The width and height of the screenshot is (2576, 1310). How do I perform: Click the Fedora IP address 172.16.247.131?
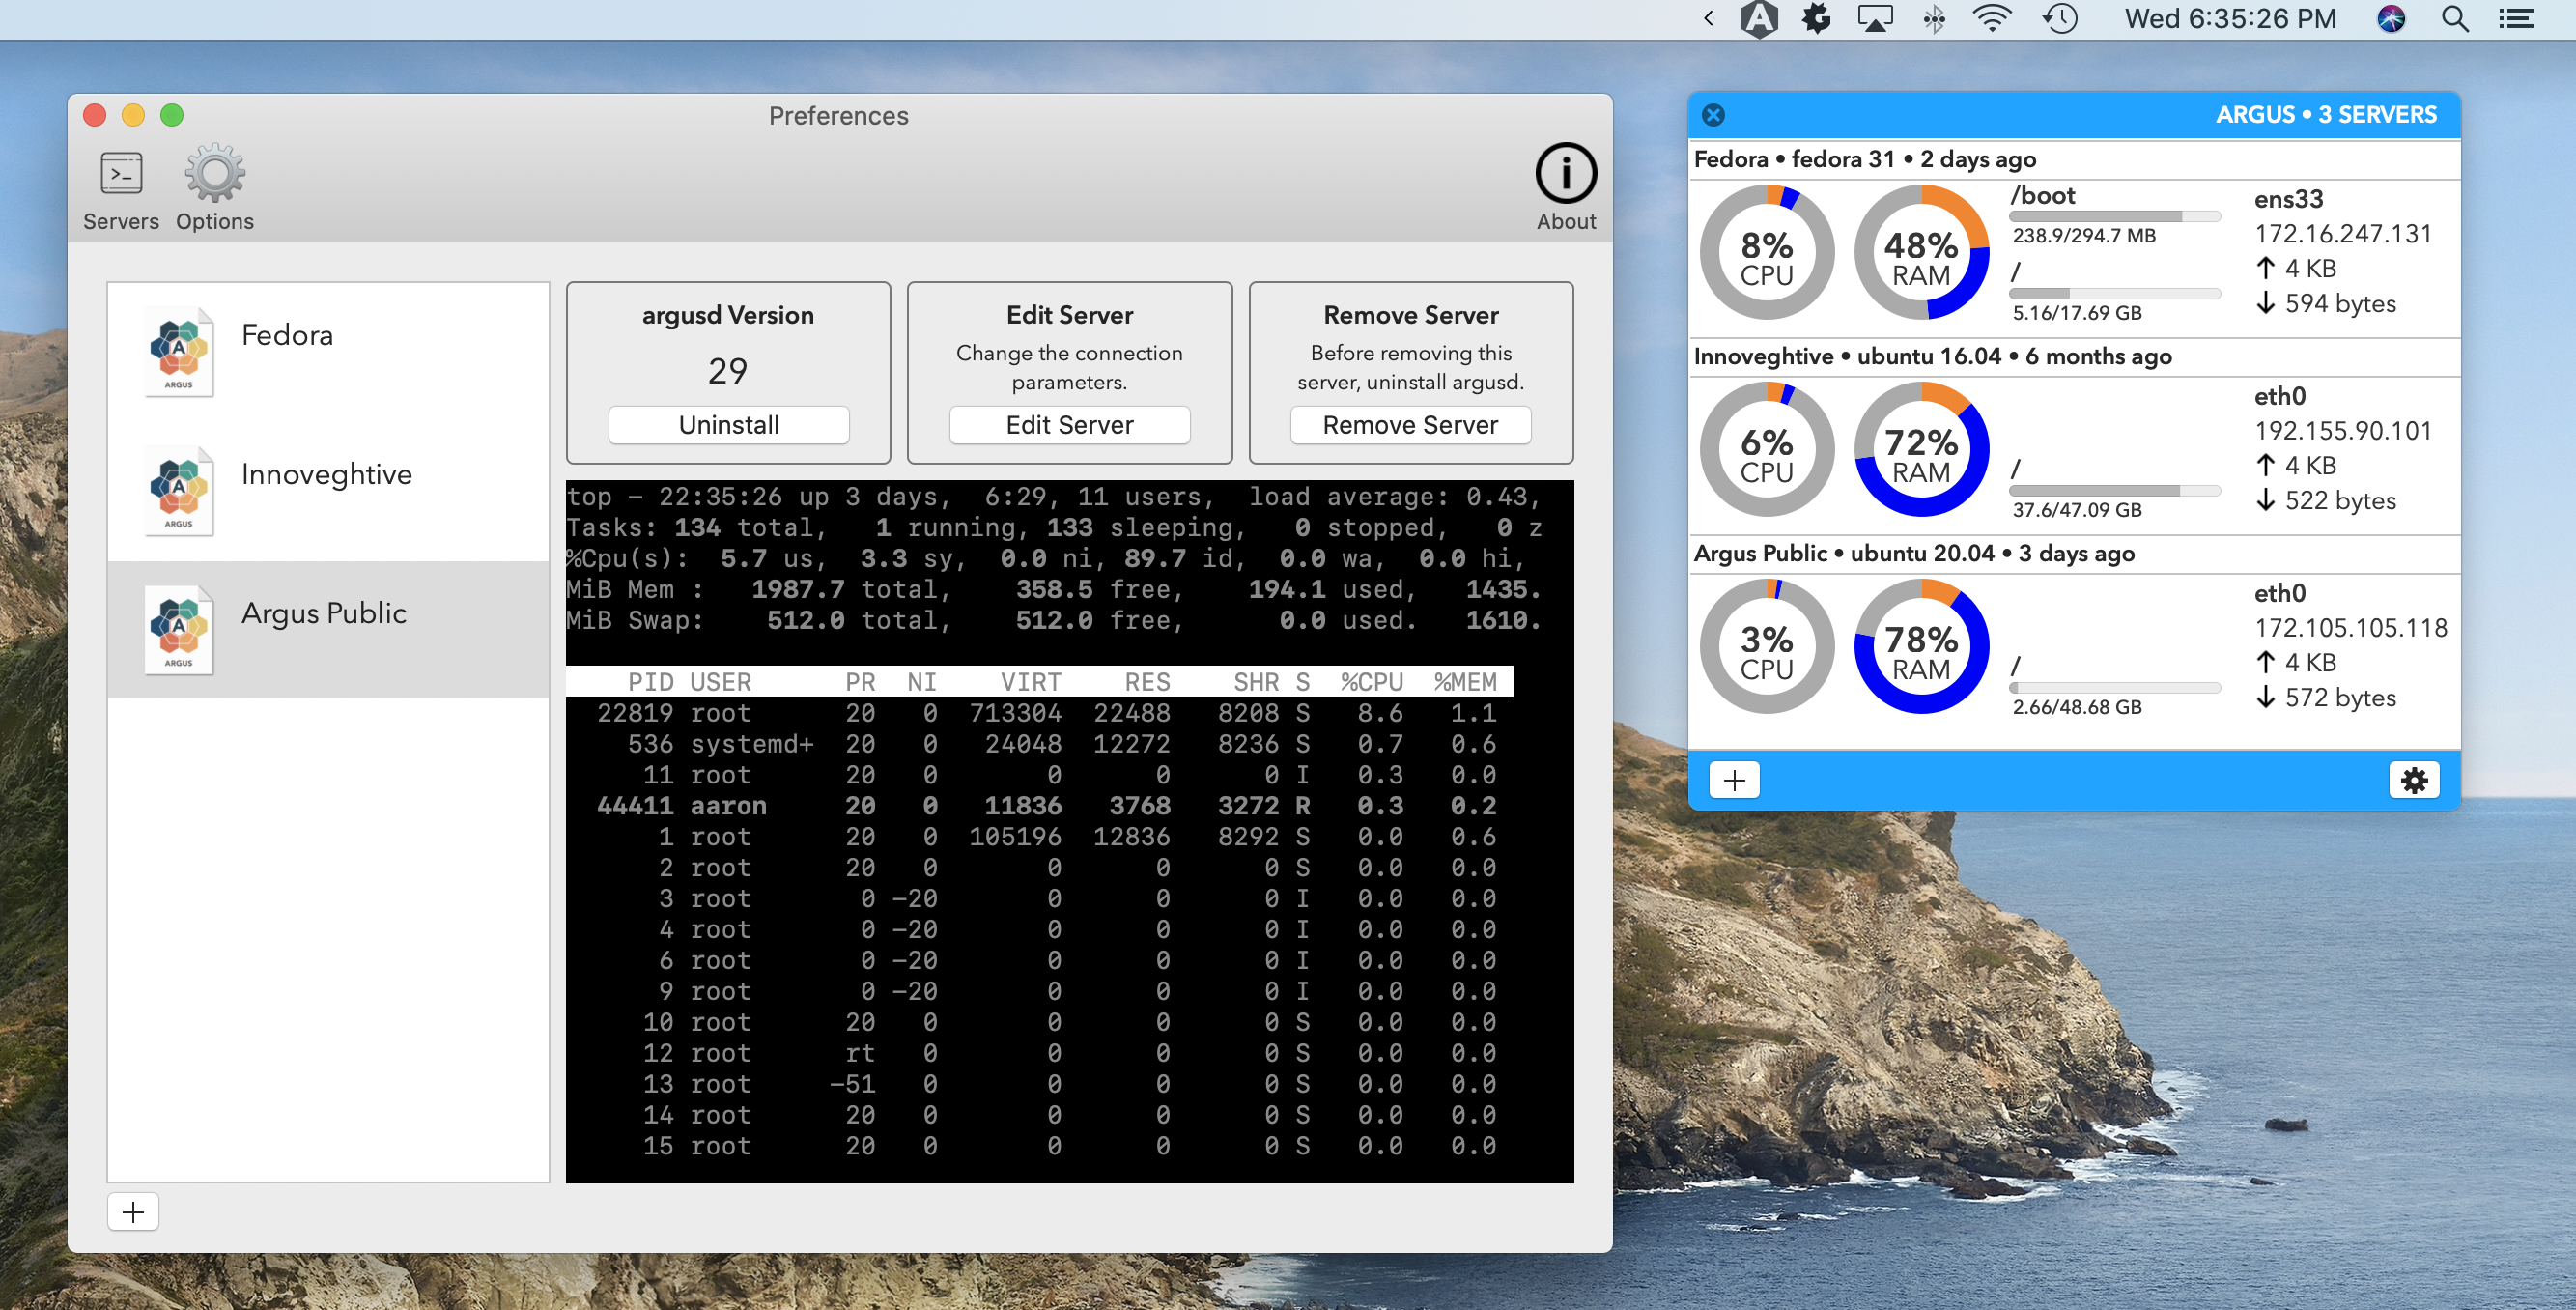[2342, 233]
